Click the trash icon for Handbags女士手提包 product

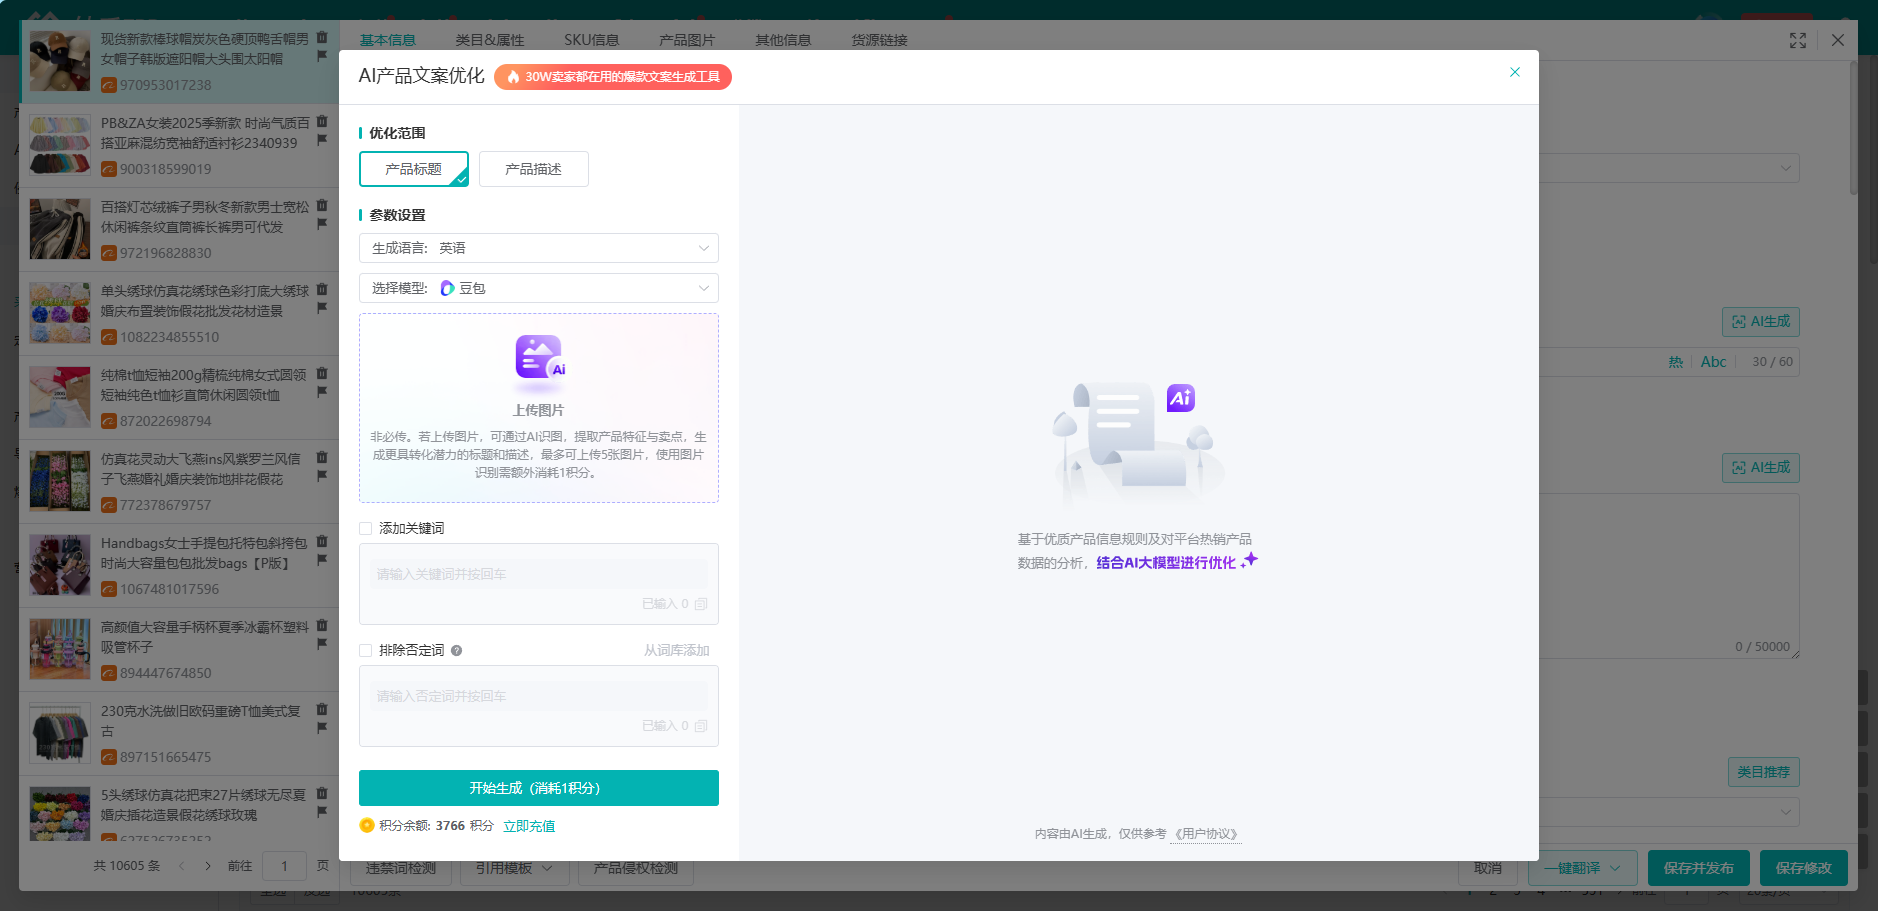322,541
